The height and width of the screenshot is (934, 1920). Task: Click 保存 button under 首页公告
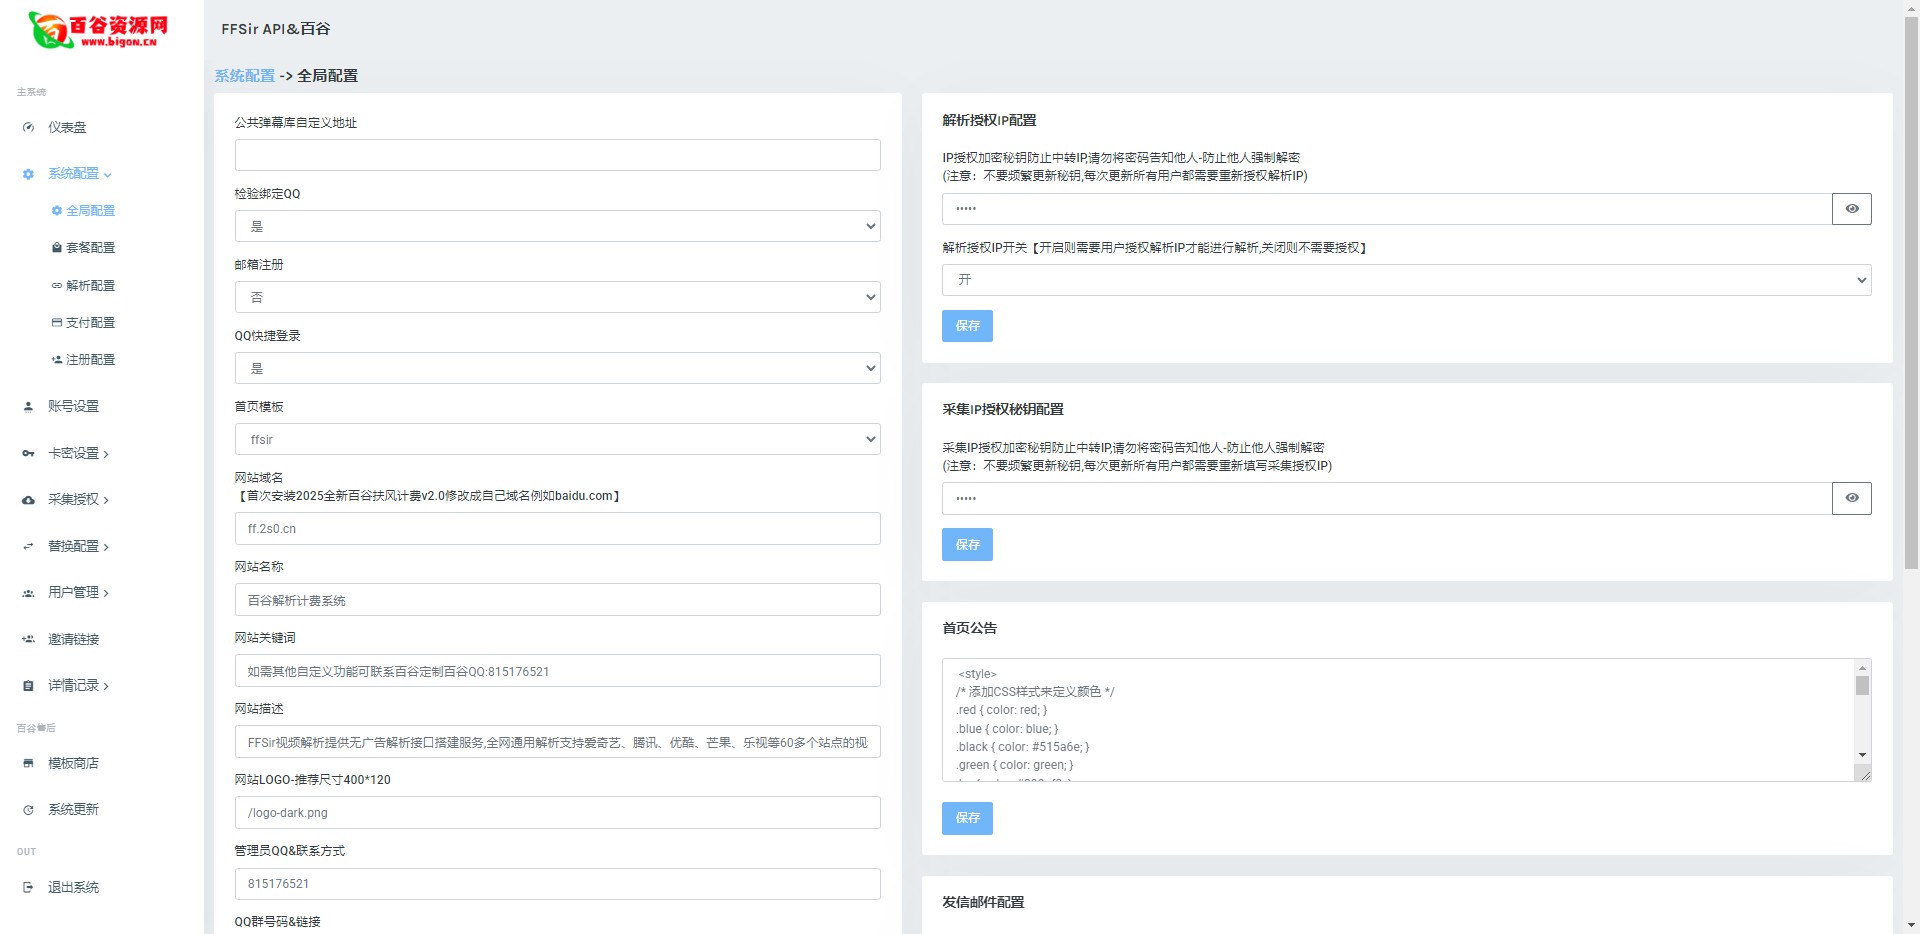pos(966,818)
